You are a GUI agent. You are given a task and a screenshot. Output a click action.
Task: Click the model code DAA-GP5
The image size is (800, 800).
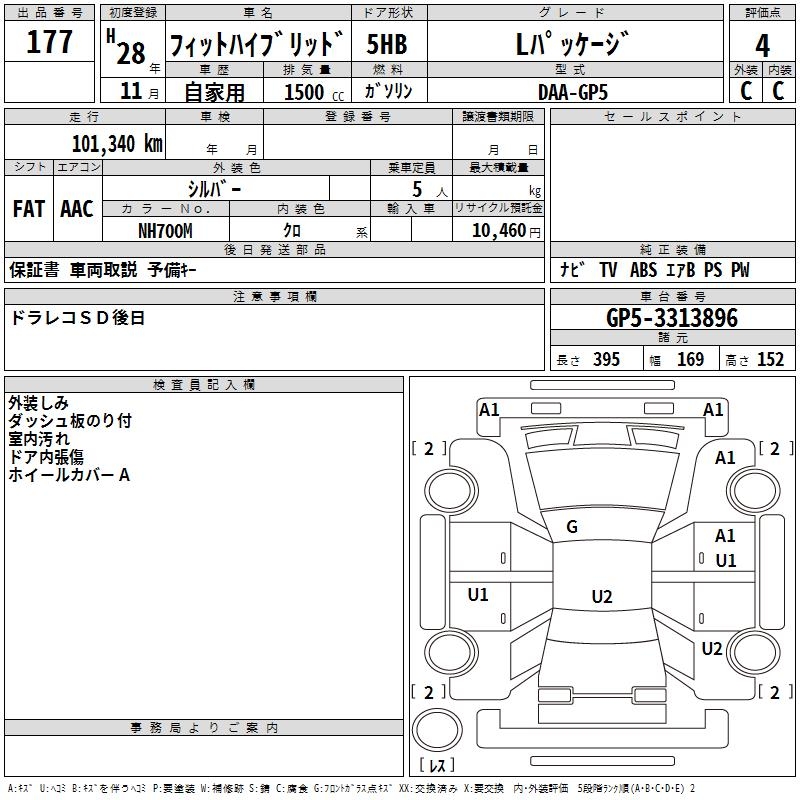572,91
